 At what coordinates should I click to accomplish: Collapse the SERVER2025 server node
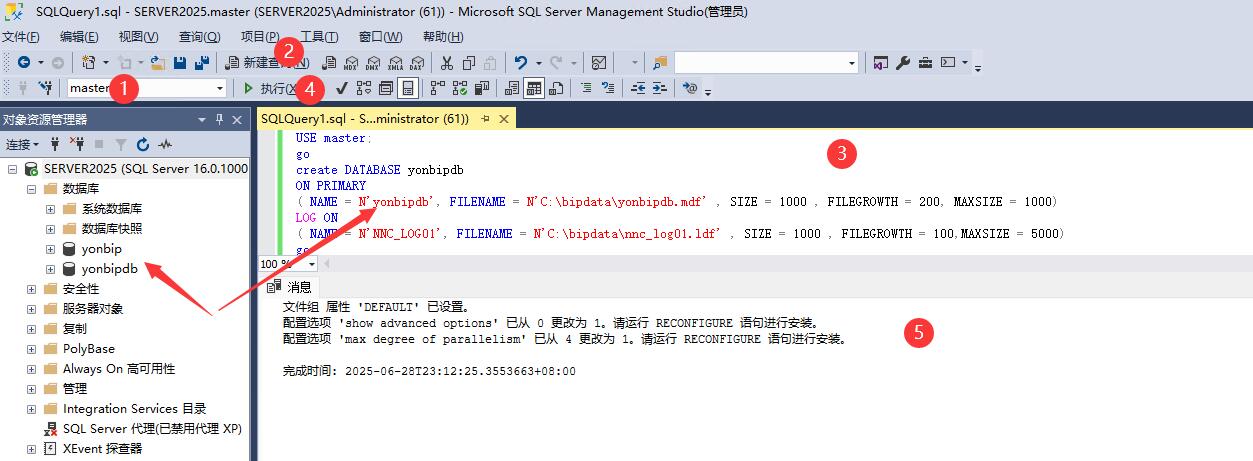pyautogui.click(x=12, y=169)
